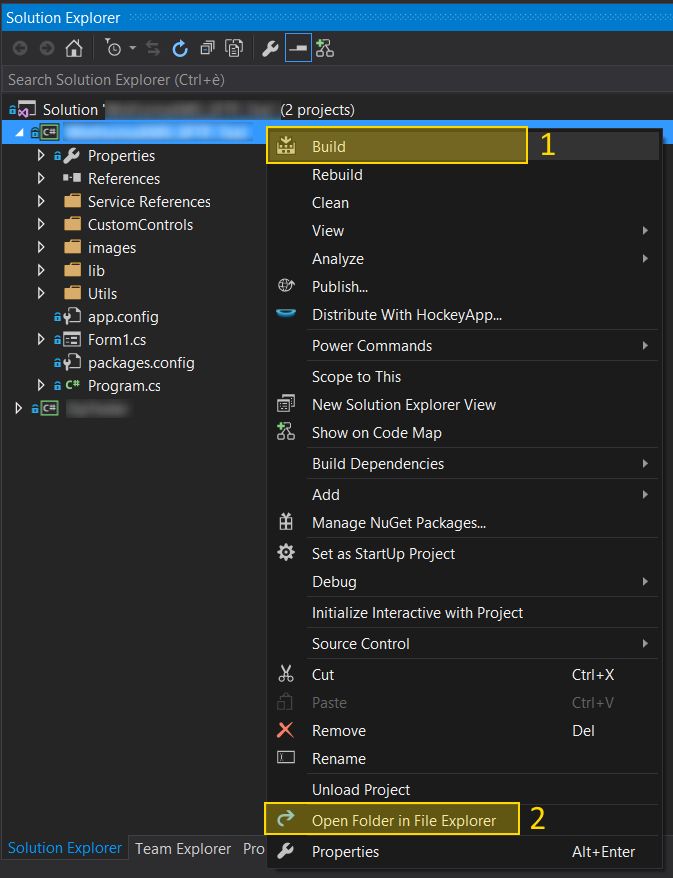Click the Code Map toolbar icon
The image size is (673, 878).
point(325,49)
